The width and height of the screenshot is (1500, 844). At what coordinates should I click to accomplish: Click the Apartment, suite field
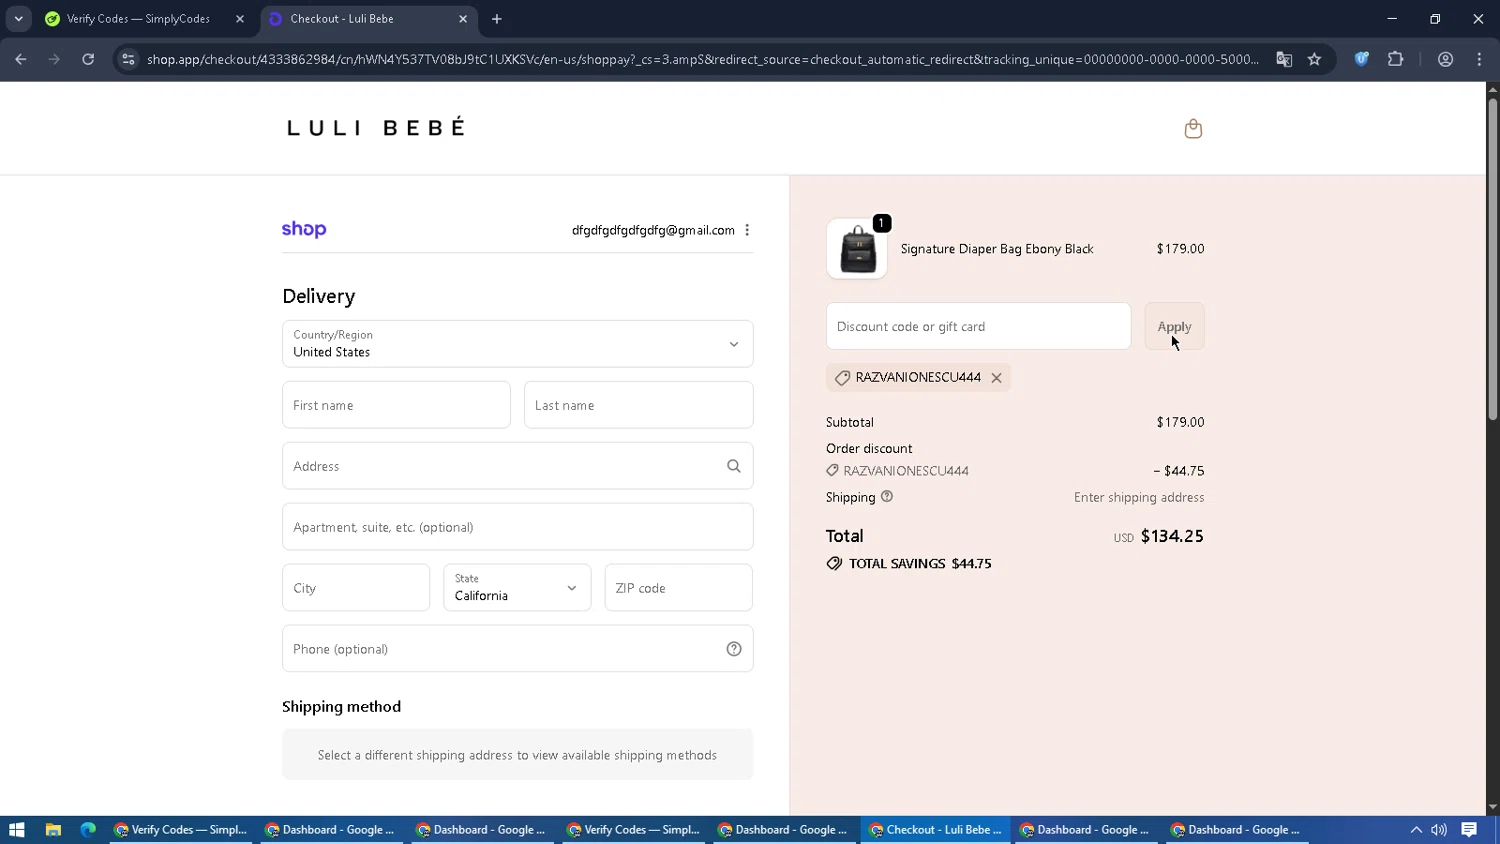coord(518,527)
